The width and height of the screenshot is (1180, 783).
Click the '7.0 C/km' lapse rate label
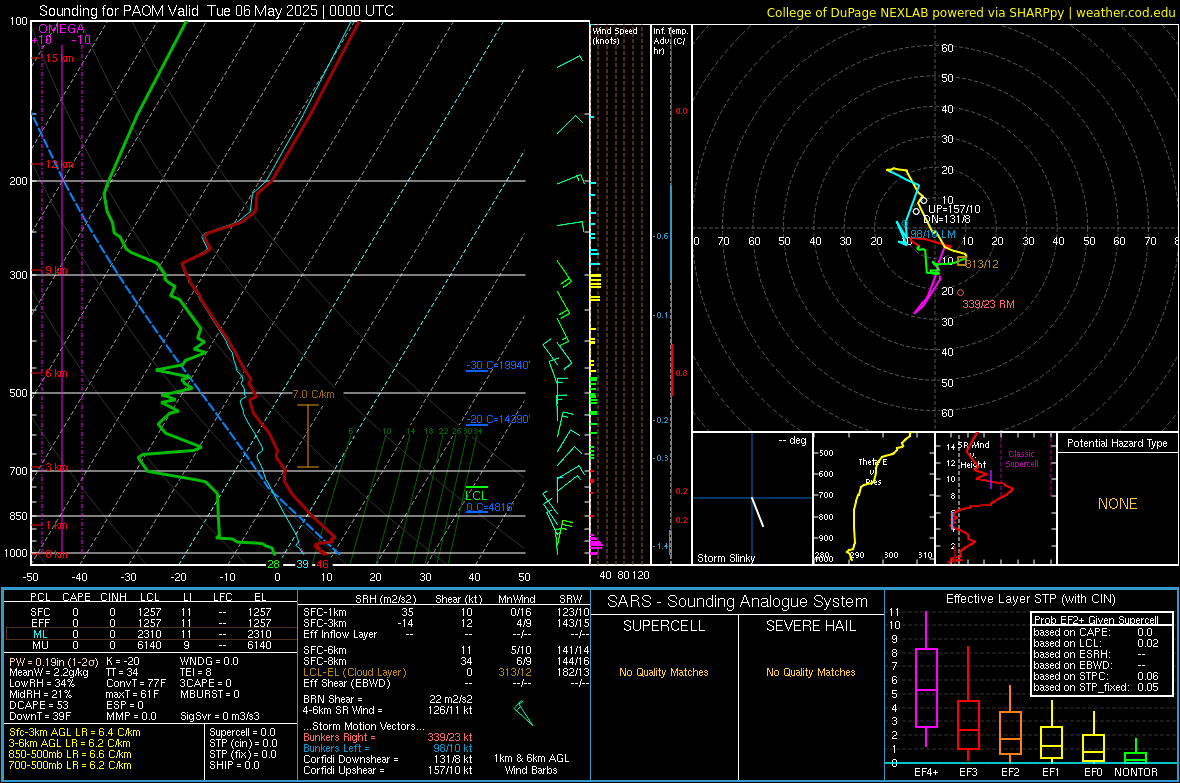pos(313,395)
